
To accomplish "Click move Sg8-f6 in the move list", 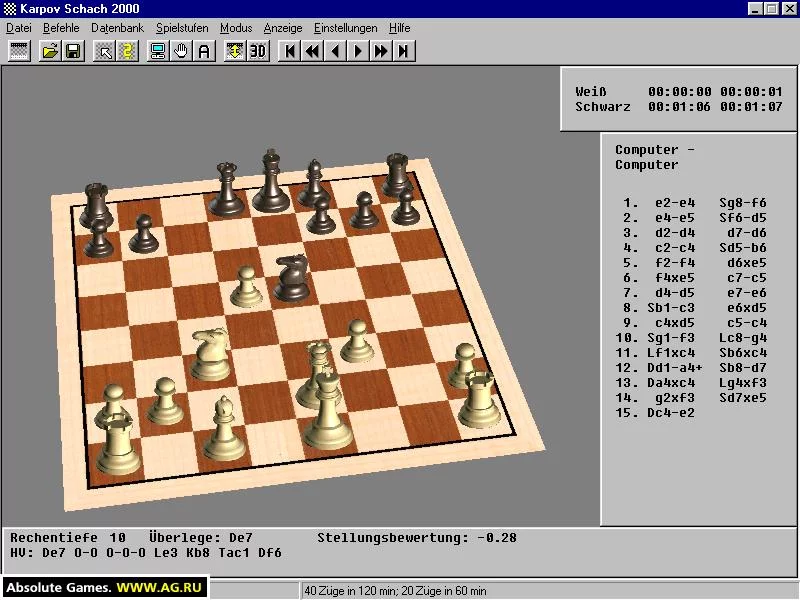I will pos(743,203).
